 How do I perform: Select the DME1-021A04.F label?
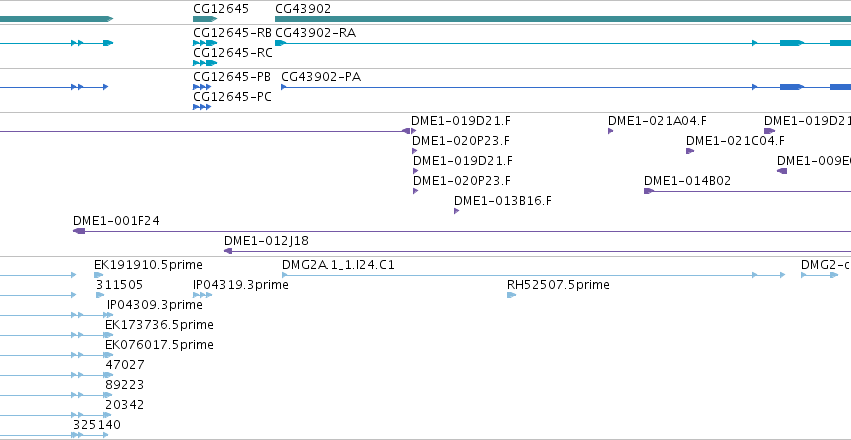pos(657,121)
